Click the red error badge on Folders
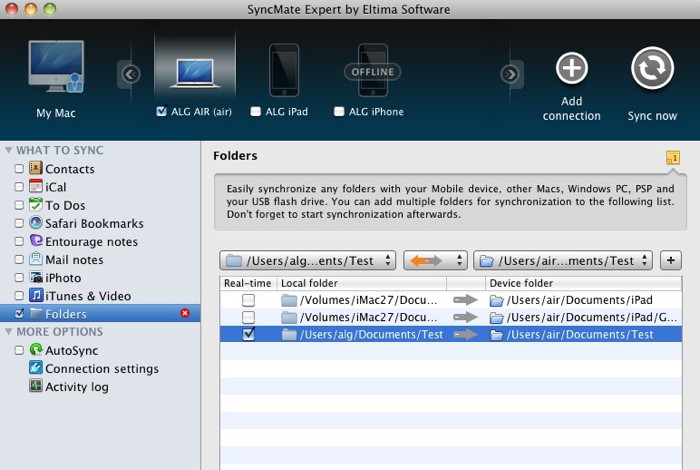Viewport: 700px width, 470px height. point(185,313)
